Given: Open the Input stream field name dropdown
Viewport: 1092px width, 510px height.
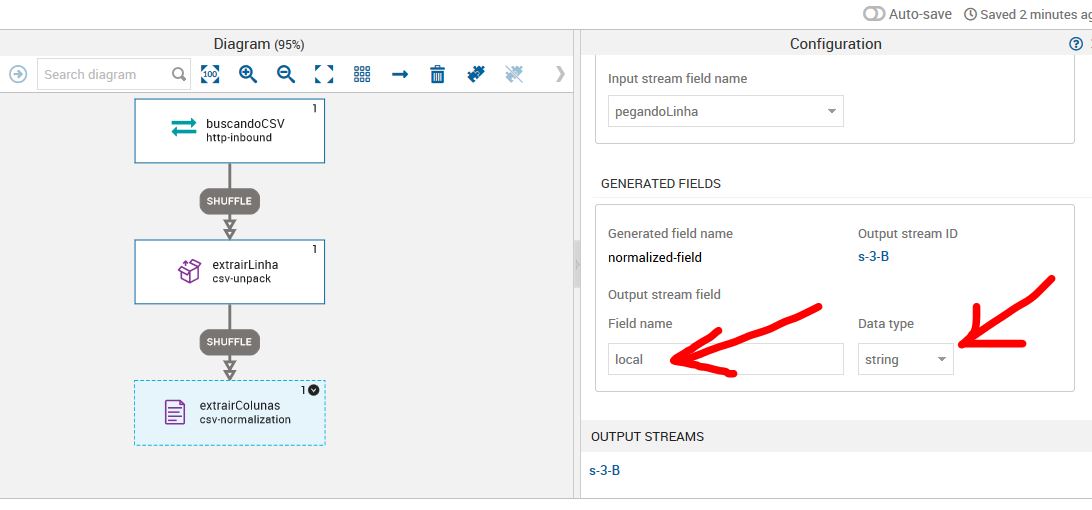Looking at the screenshot, I should click(x=726, y=111).
